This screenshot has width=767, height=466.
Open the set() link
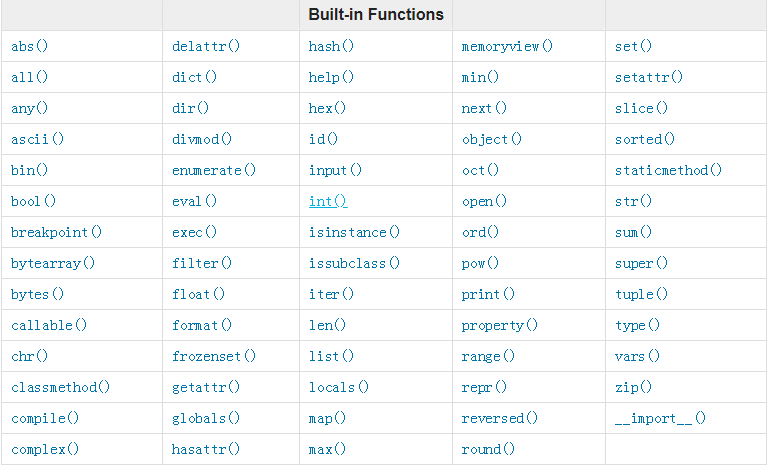click(633, 46)
